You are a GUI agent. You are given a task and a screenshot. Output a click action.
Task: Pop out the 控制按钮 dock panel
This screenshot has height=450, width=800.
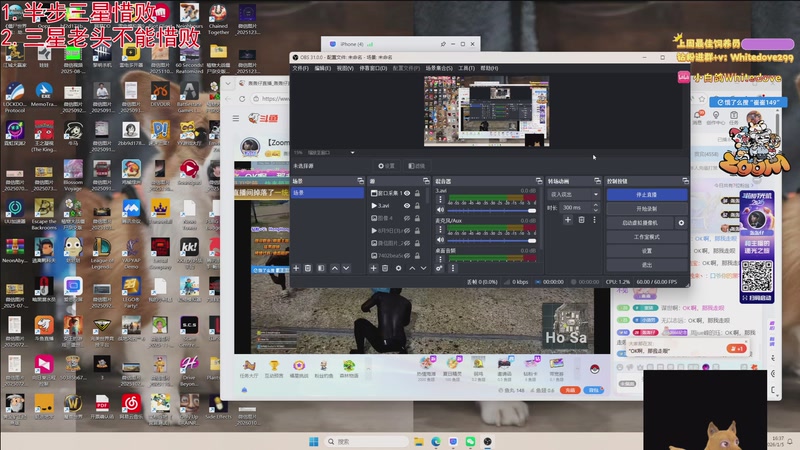pos(685,181)
